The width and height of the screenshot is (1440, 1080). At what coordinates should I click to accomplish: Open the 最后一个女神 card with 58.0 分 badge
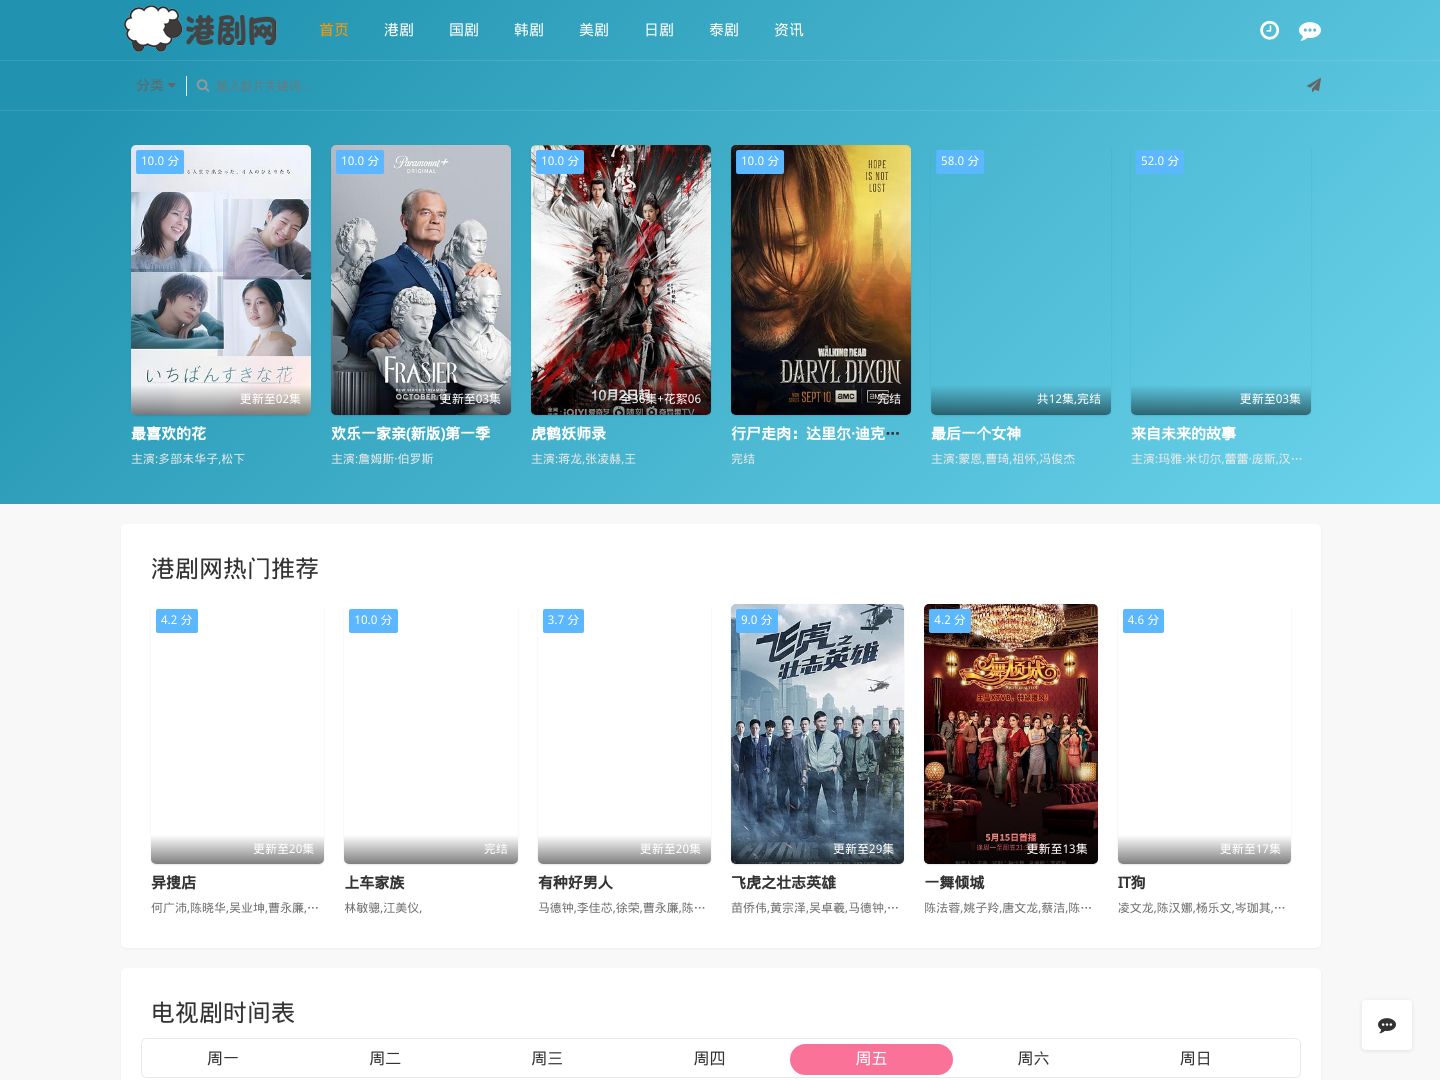coord(1021,280)
